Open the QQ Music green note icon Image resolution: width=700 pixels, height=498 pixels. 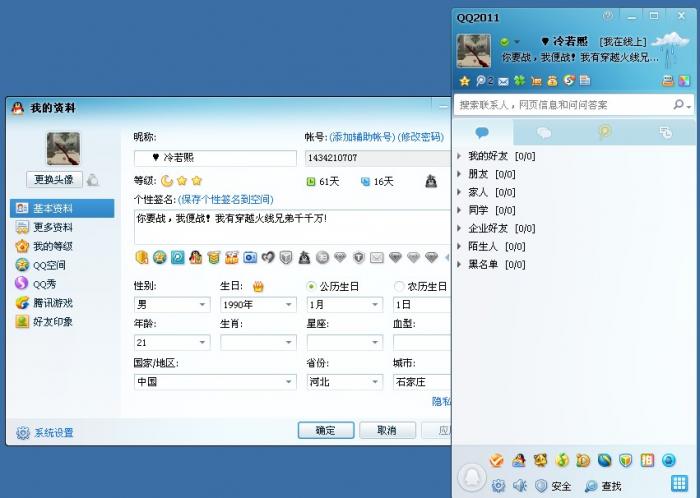[x=562, y=460]
